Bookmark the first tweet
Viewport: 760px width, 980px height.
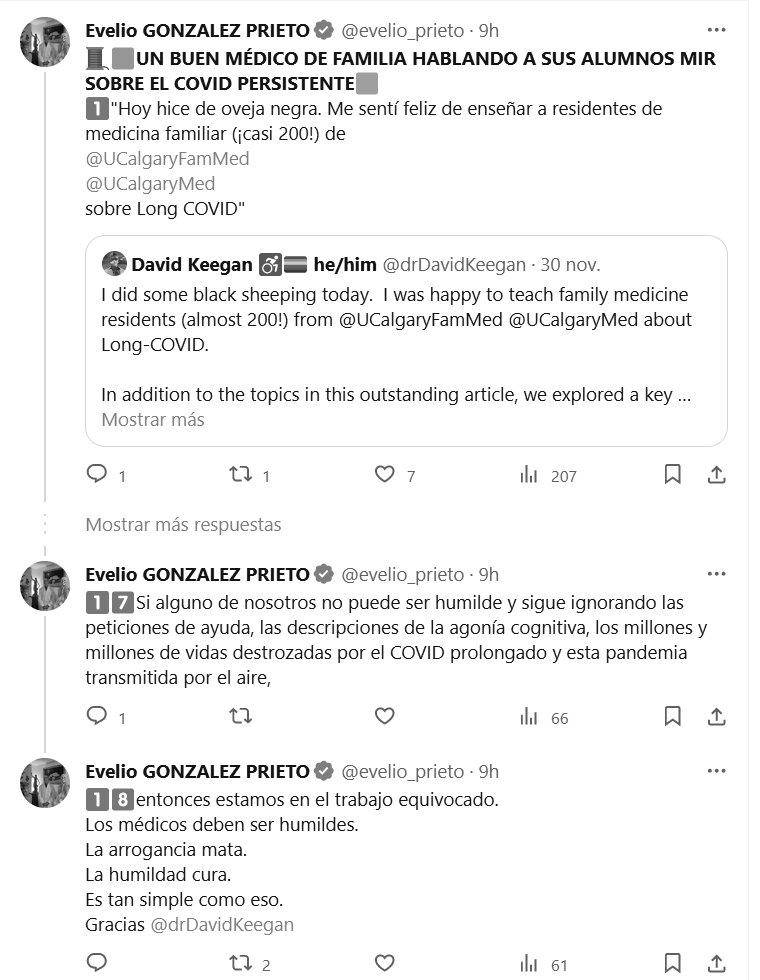pyautogui.click(x=673, y=475)
